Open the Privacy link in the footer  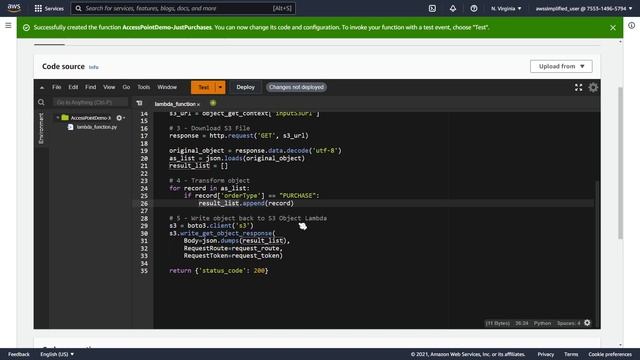[546, 354]
